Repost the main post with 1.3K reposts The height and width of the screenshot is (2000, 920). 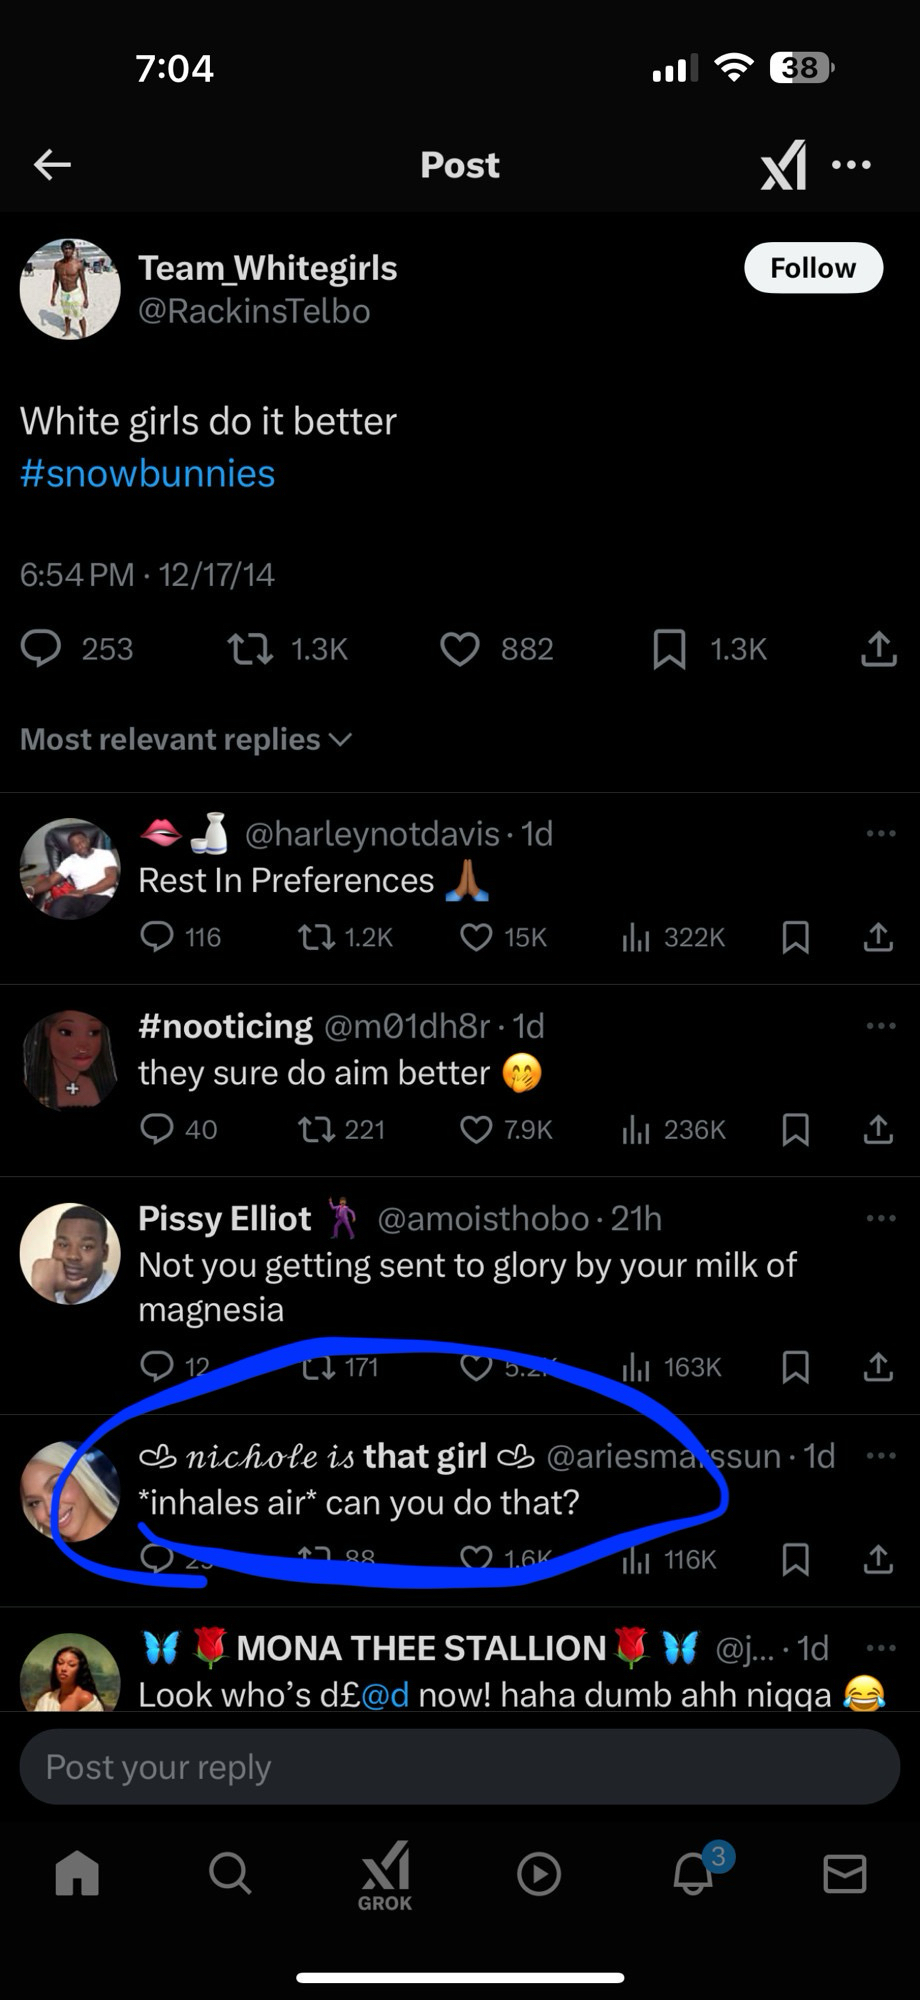point(250,650)
